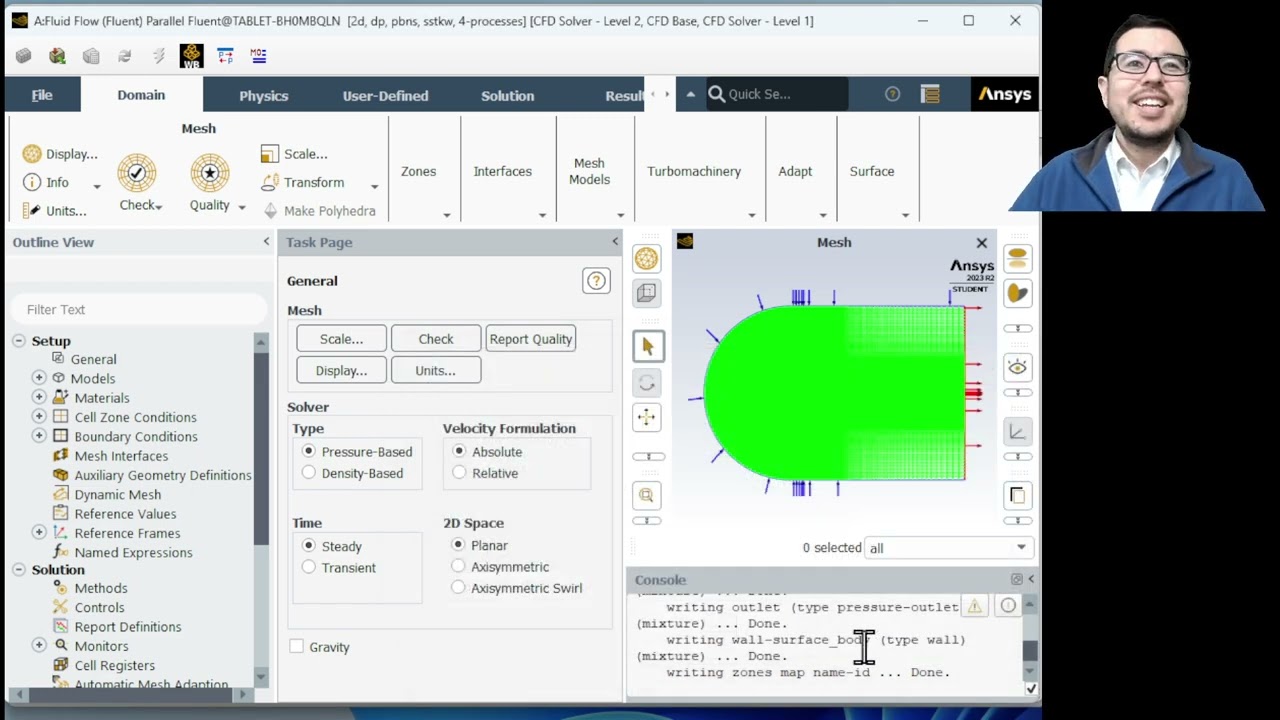This screenshot has width=1280, height=720.
Task: Collapse the Solution tree section
Action: coord(18,569)
